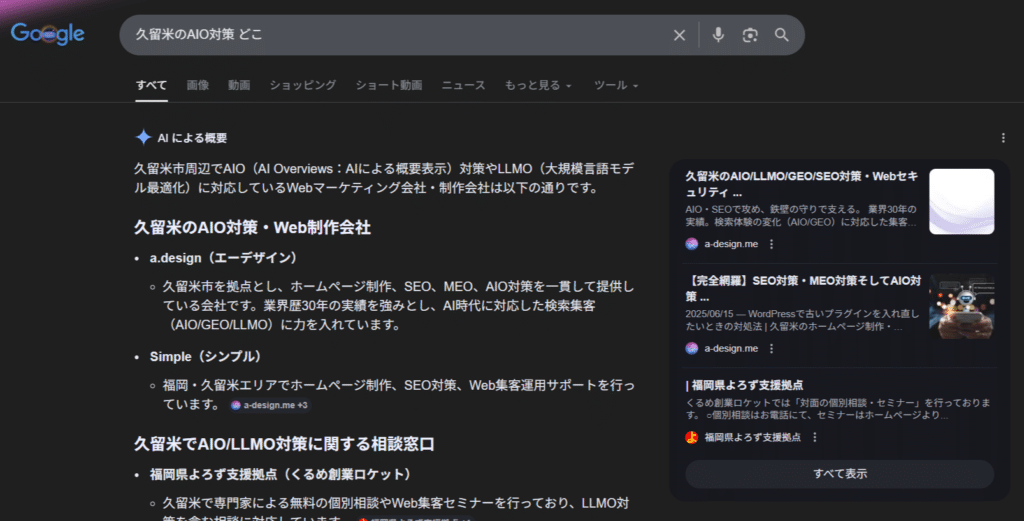Open the ショート動画 tab

point(389,85)
